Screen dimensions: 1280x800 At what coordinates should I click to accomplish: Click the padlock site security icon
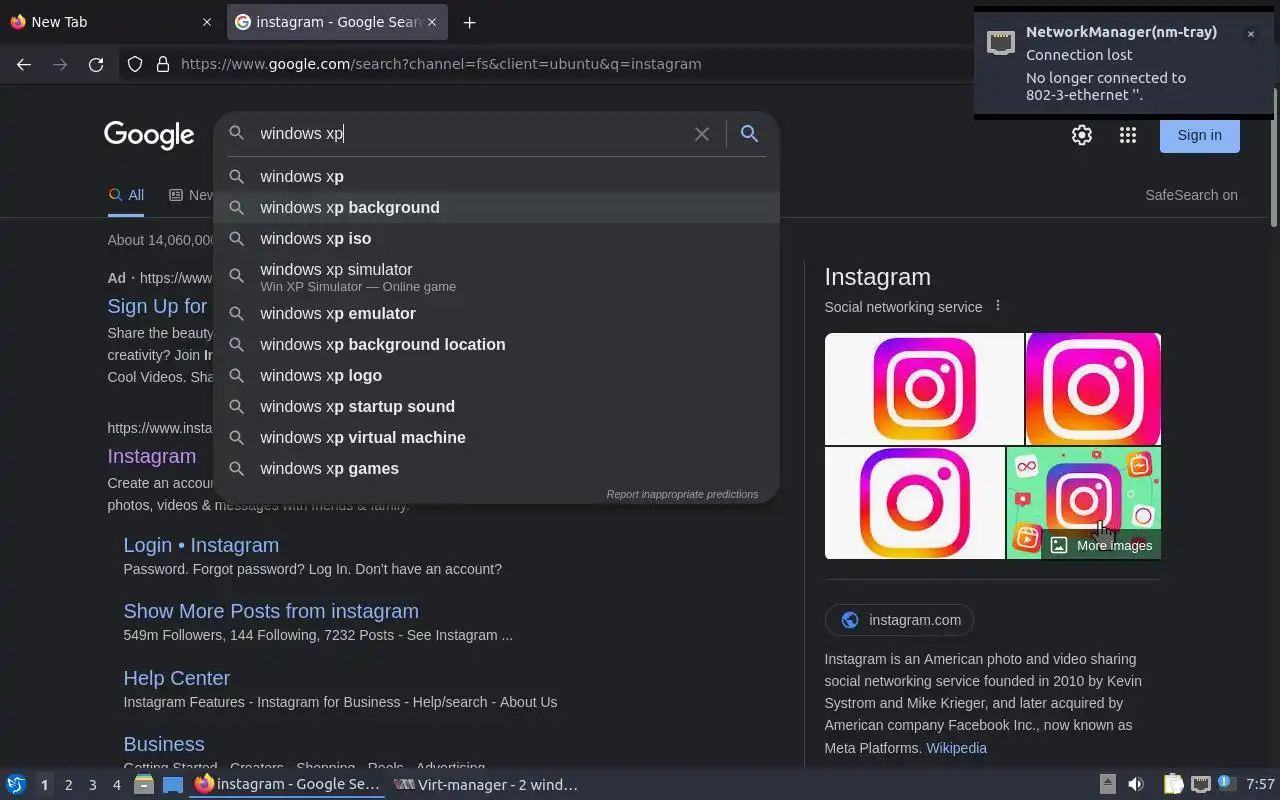(163, 64)
